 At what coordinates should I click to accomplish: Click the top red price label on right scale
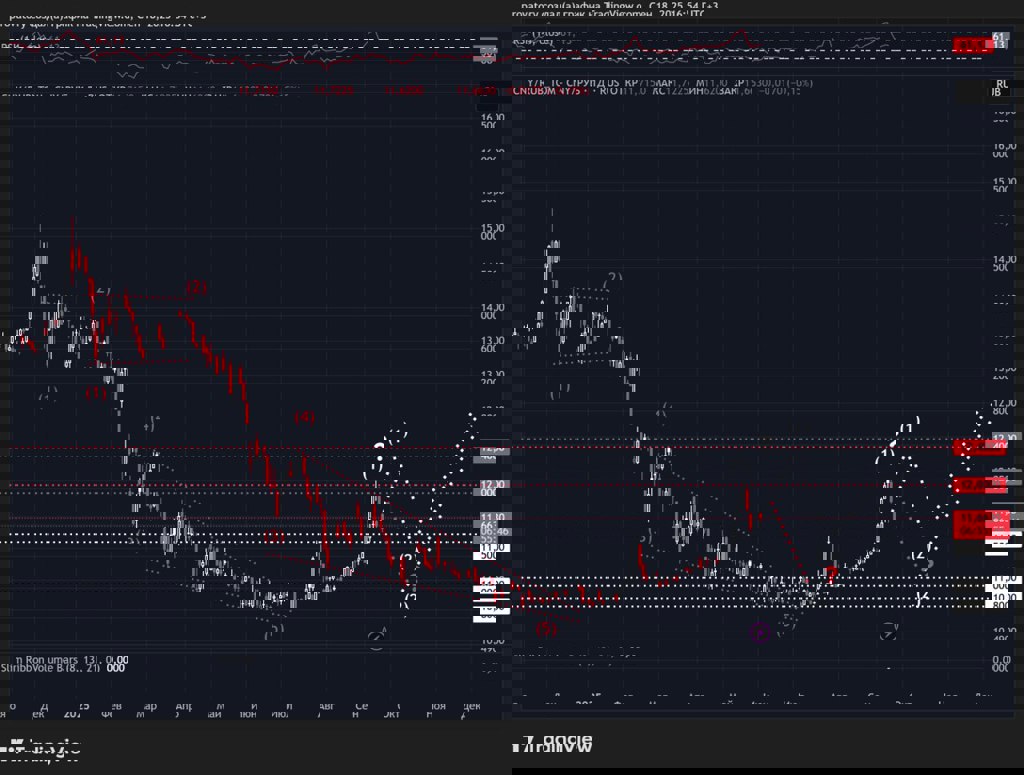(x=978, y=447)
